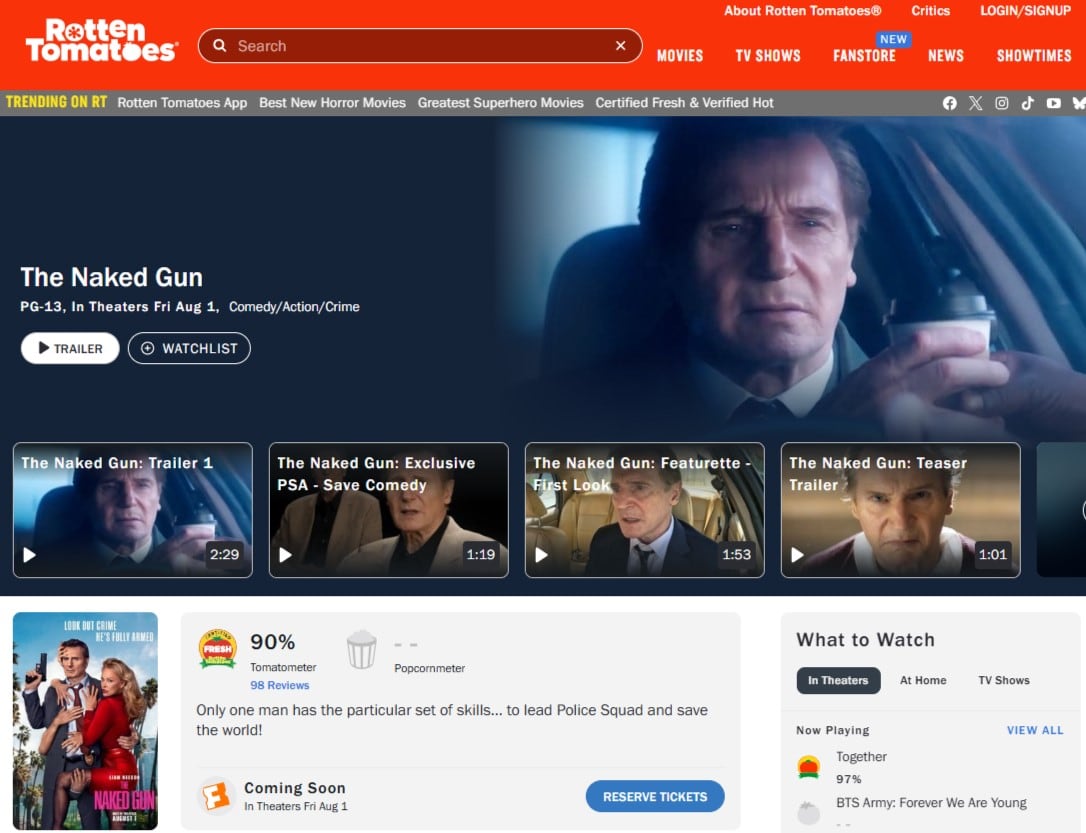Play the Featurette - First Look play icon
The width and height of the screenshot is (1086, 833).
coord(542,555)
